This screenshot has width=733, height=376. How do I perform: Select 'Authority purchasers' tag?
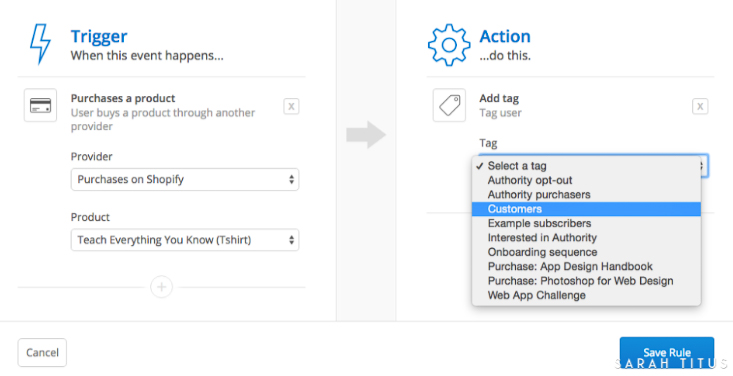(586, 195)
